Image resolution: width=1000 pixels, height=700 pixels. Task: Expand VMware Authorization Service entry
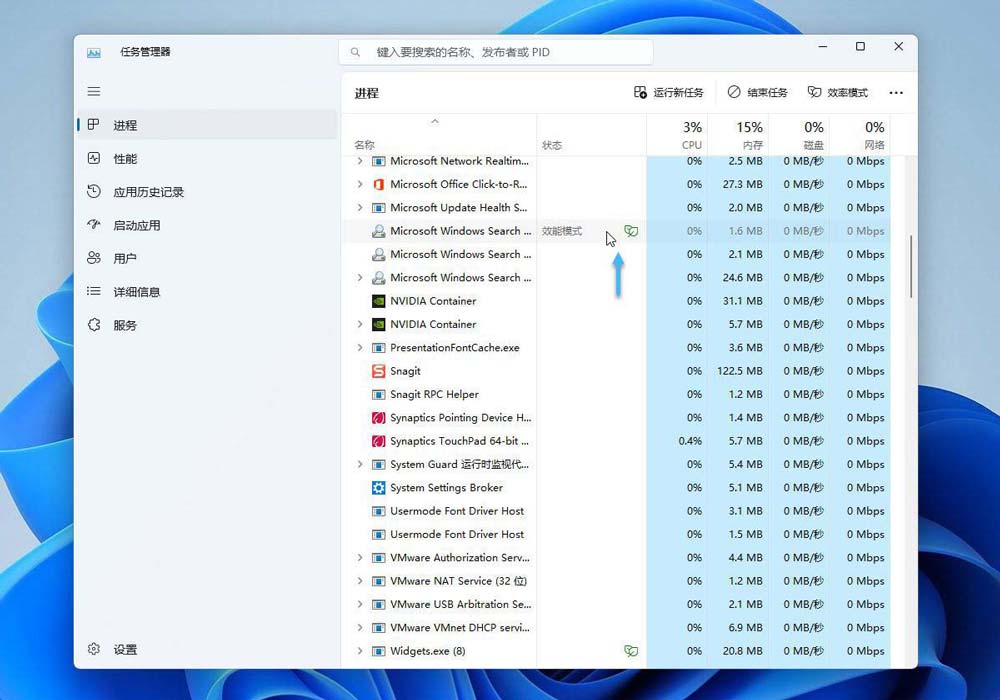coord(360,558)
